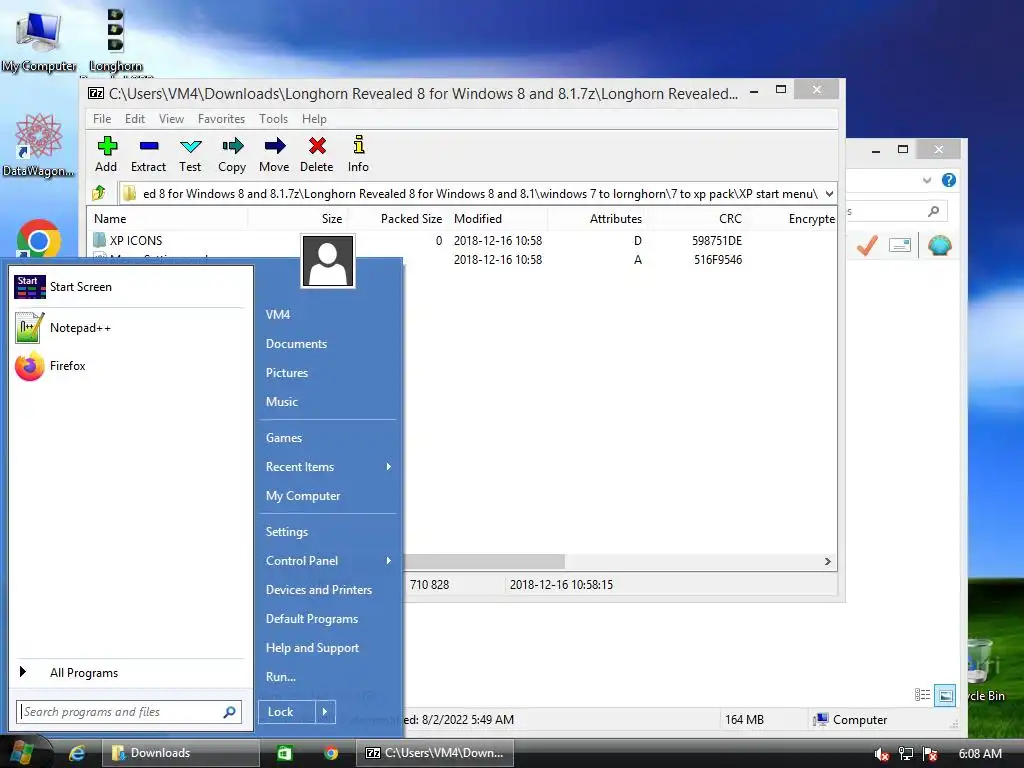Open the Tools menu
The image size is (1024, 768).
(273, 119)
